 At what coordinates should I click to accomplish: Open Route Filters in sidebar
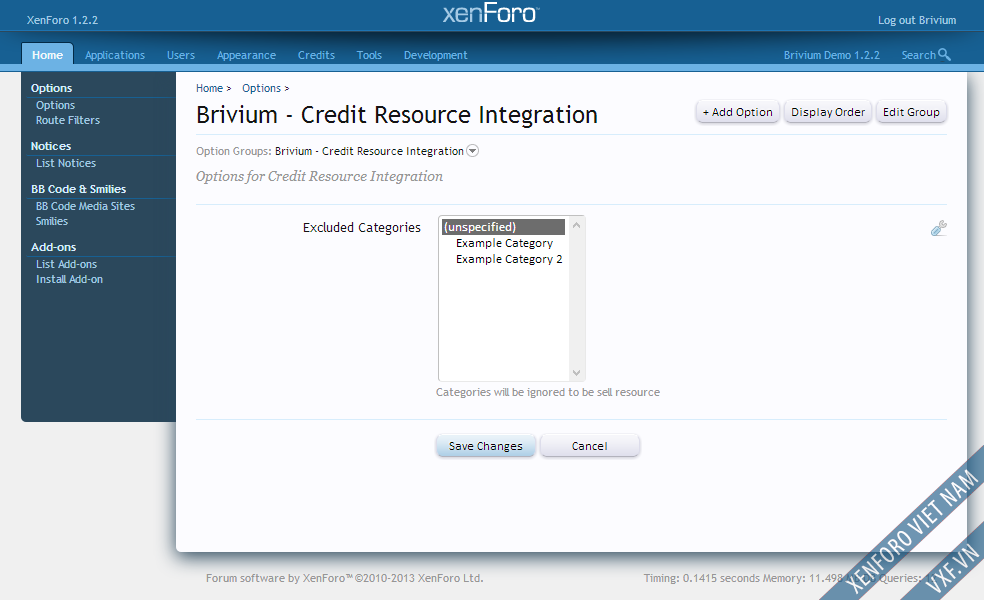(x=68, y=120)
